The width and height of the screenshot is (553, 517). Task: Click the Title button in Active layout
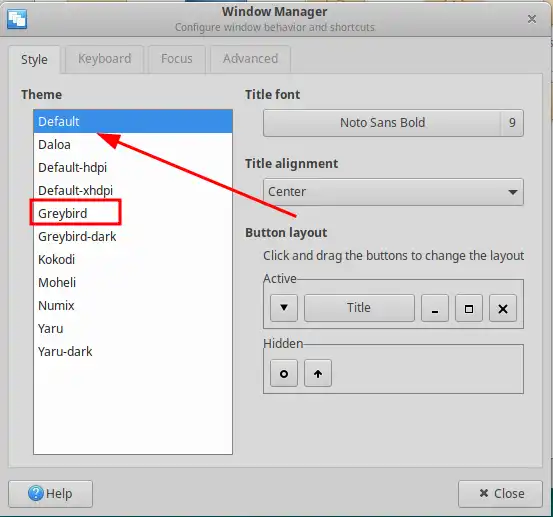tap(359, 308)
